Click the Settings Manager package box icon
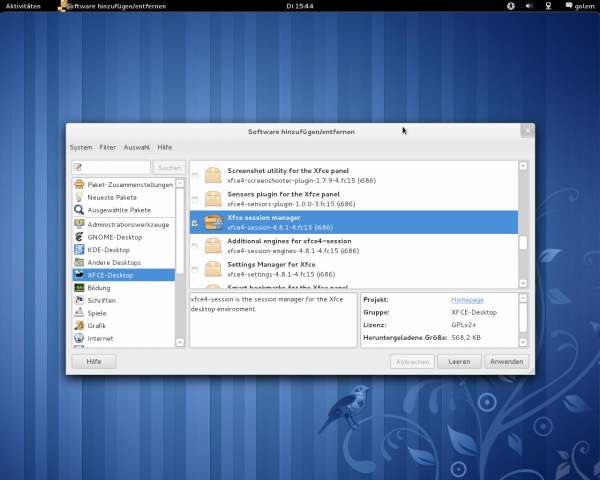 [x=213, y=269]
